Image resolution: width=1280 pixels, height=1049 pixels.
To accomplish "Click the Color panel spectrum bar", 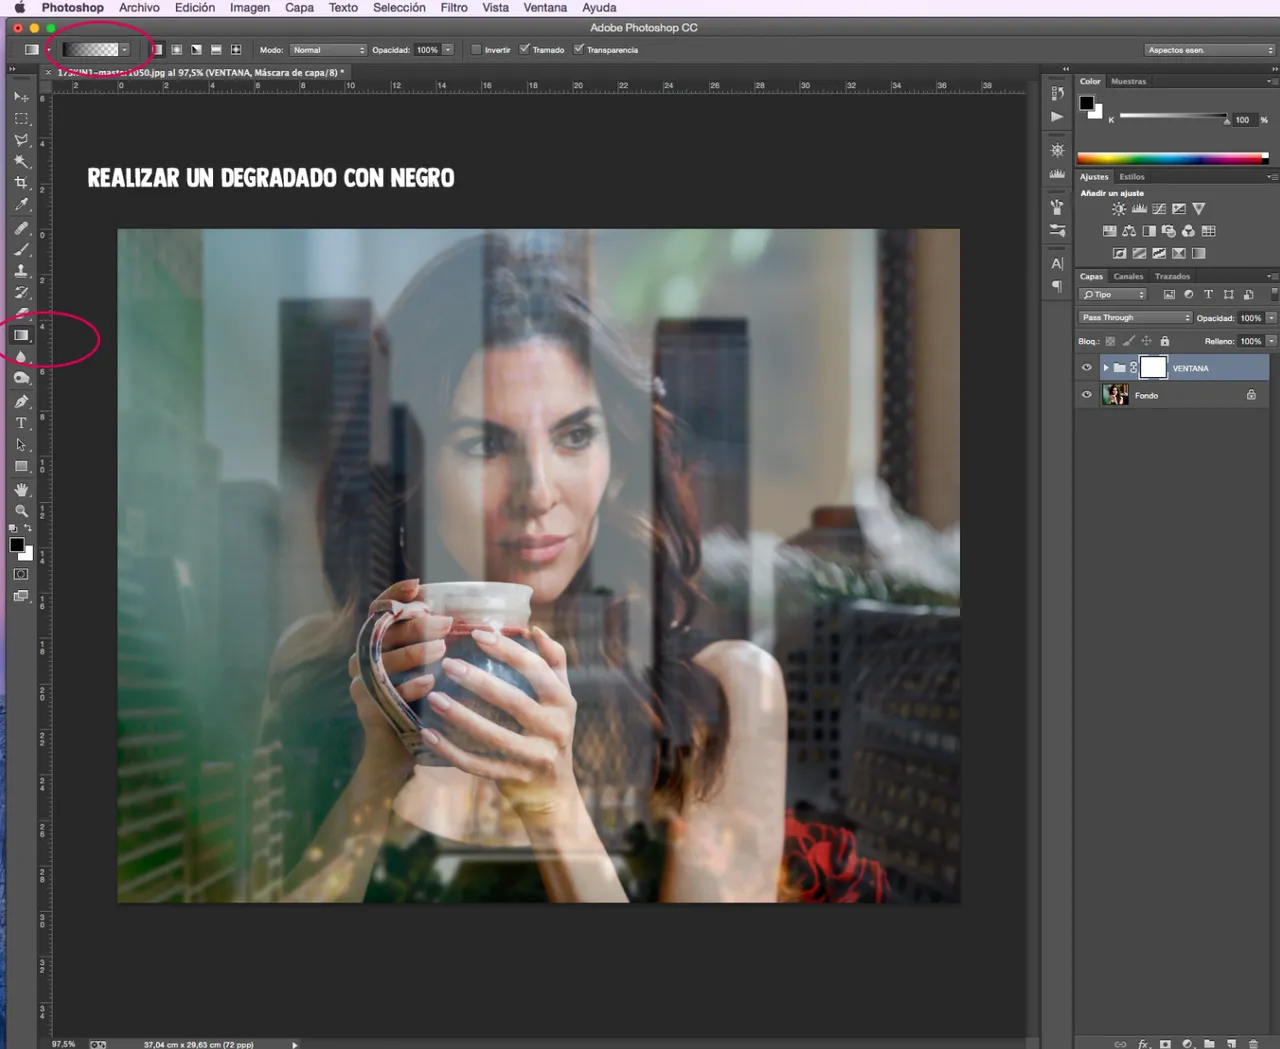I will pyautogui.click(x=1172, y=158).
